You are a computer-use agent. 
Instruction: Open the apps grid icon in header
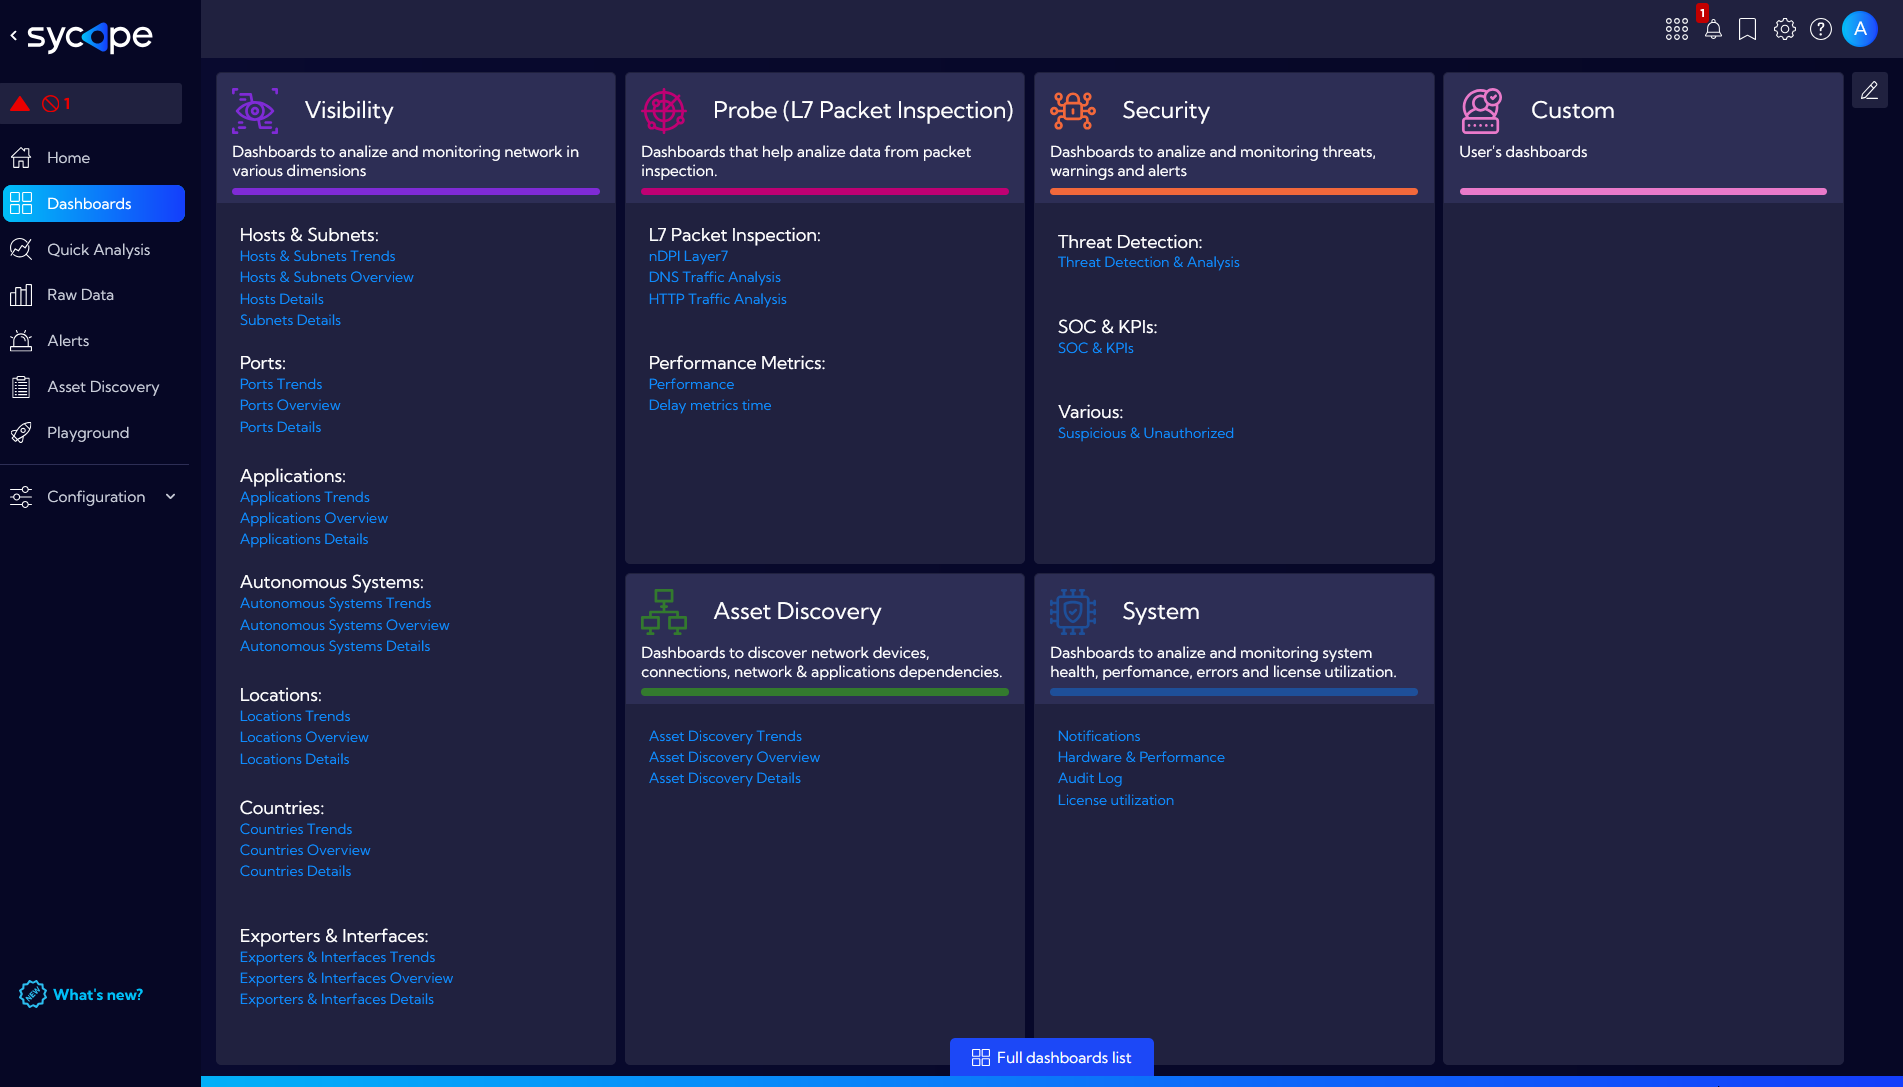[1677, 30]
